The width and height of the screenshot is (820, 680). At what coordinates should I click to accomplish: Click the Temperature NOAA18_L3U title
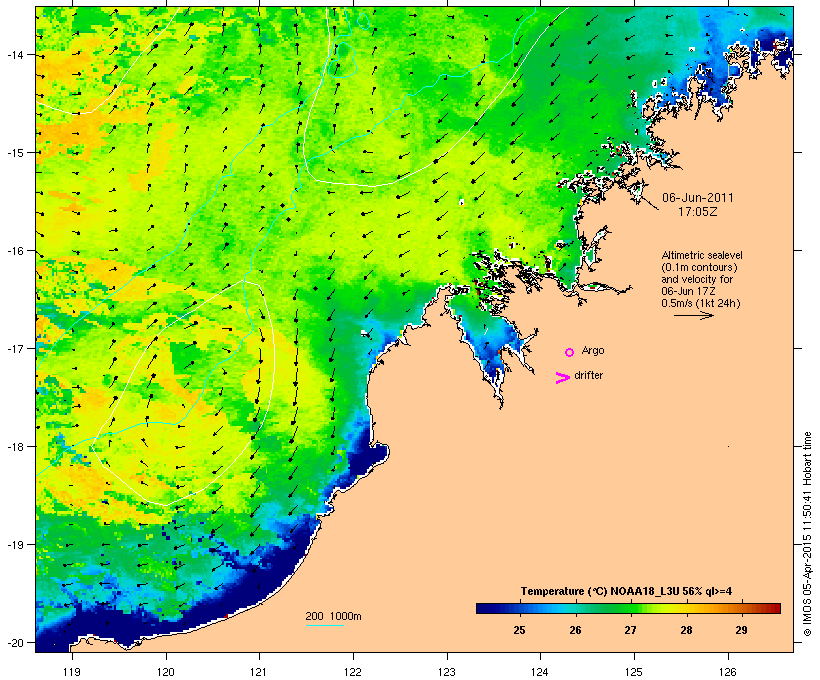click(626, 591)
